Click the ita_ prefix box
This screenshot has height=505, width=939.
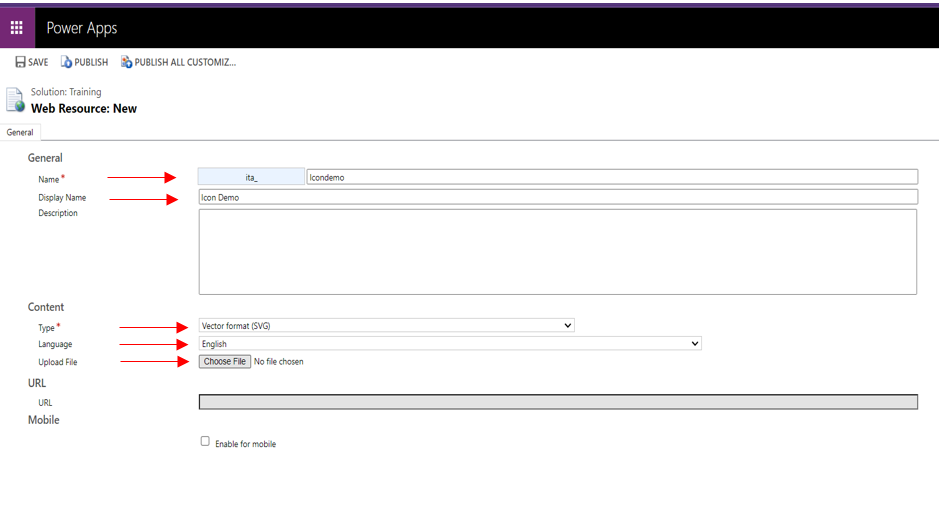[x=251, y=177]
